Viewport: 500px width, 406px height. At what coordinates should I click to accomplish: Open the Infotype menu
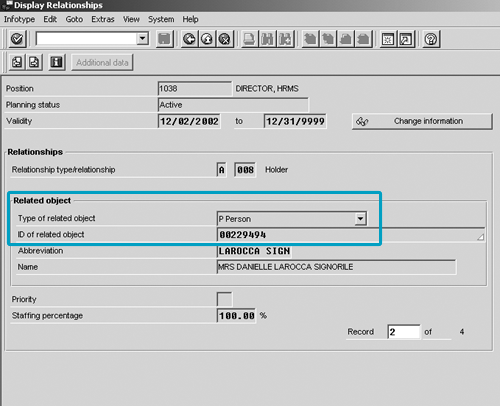pos(19,19)
